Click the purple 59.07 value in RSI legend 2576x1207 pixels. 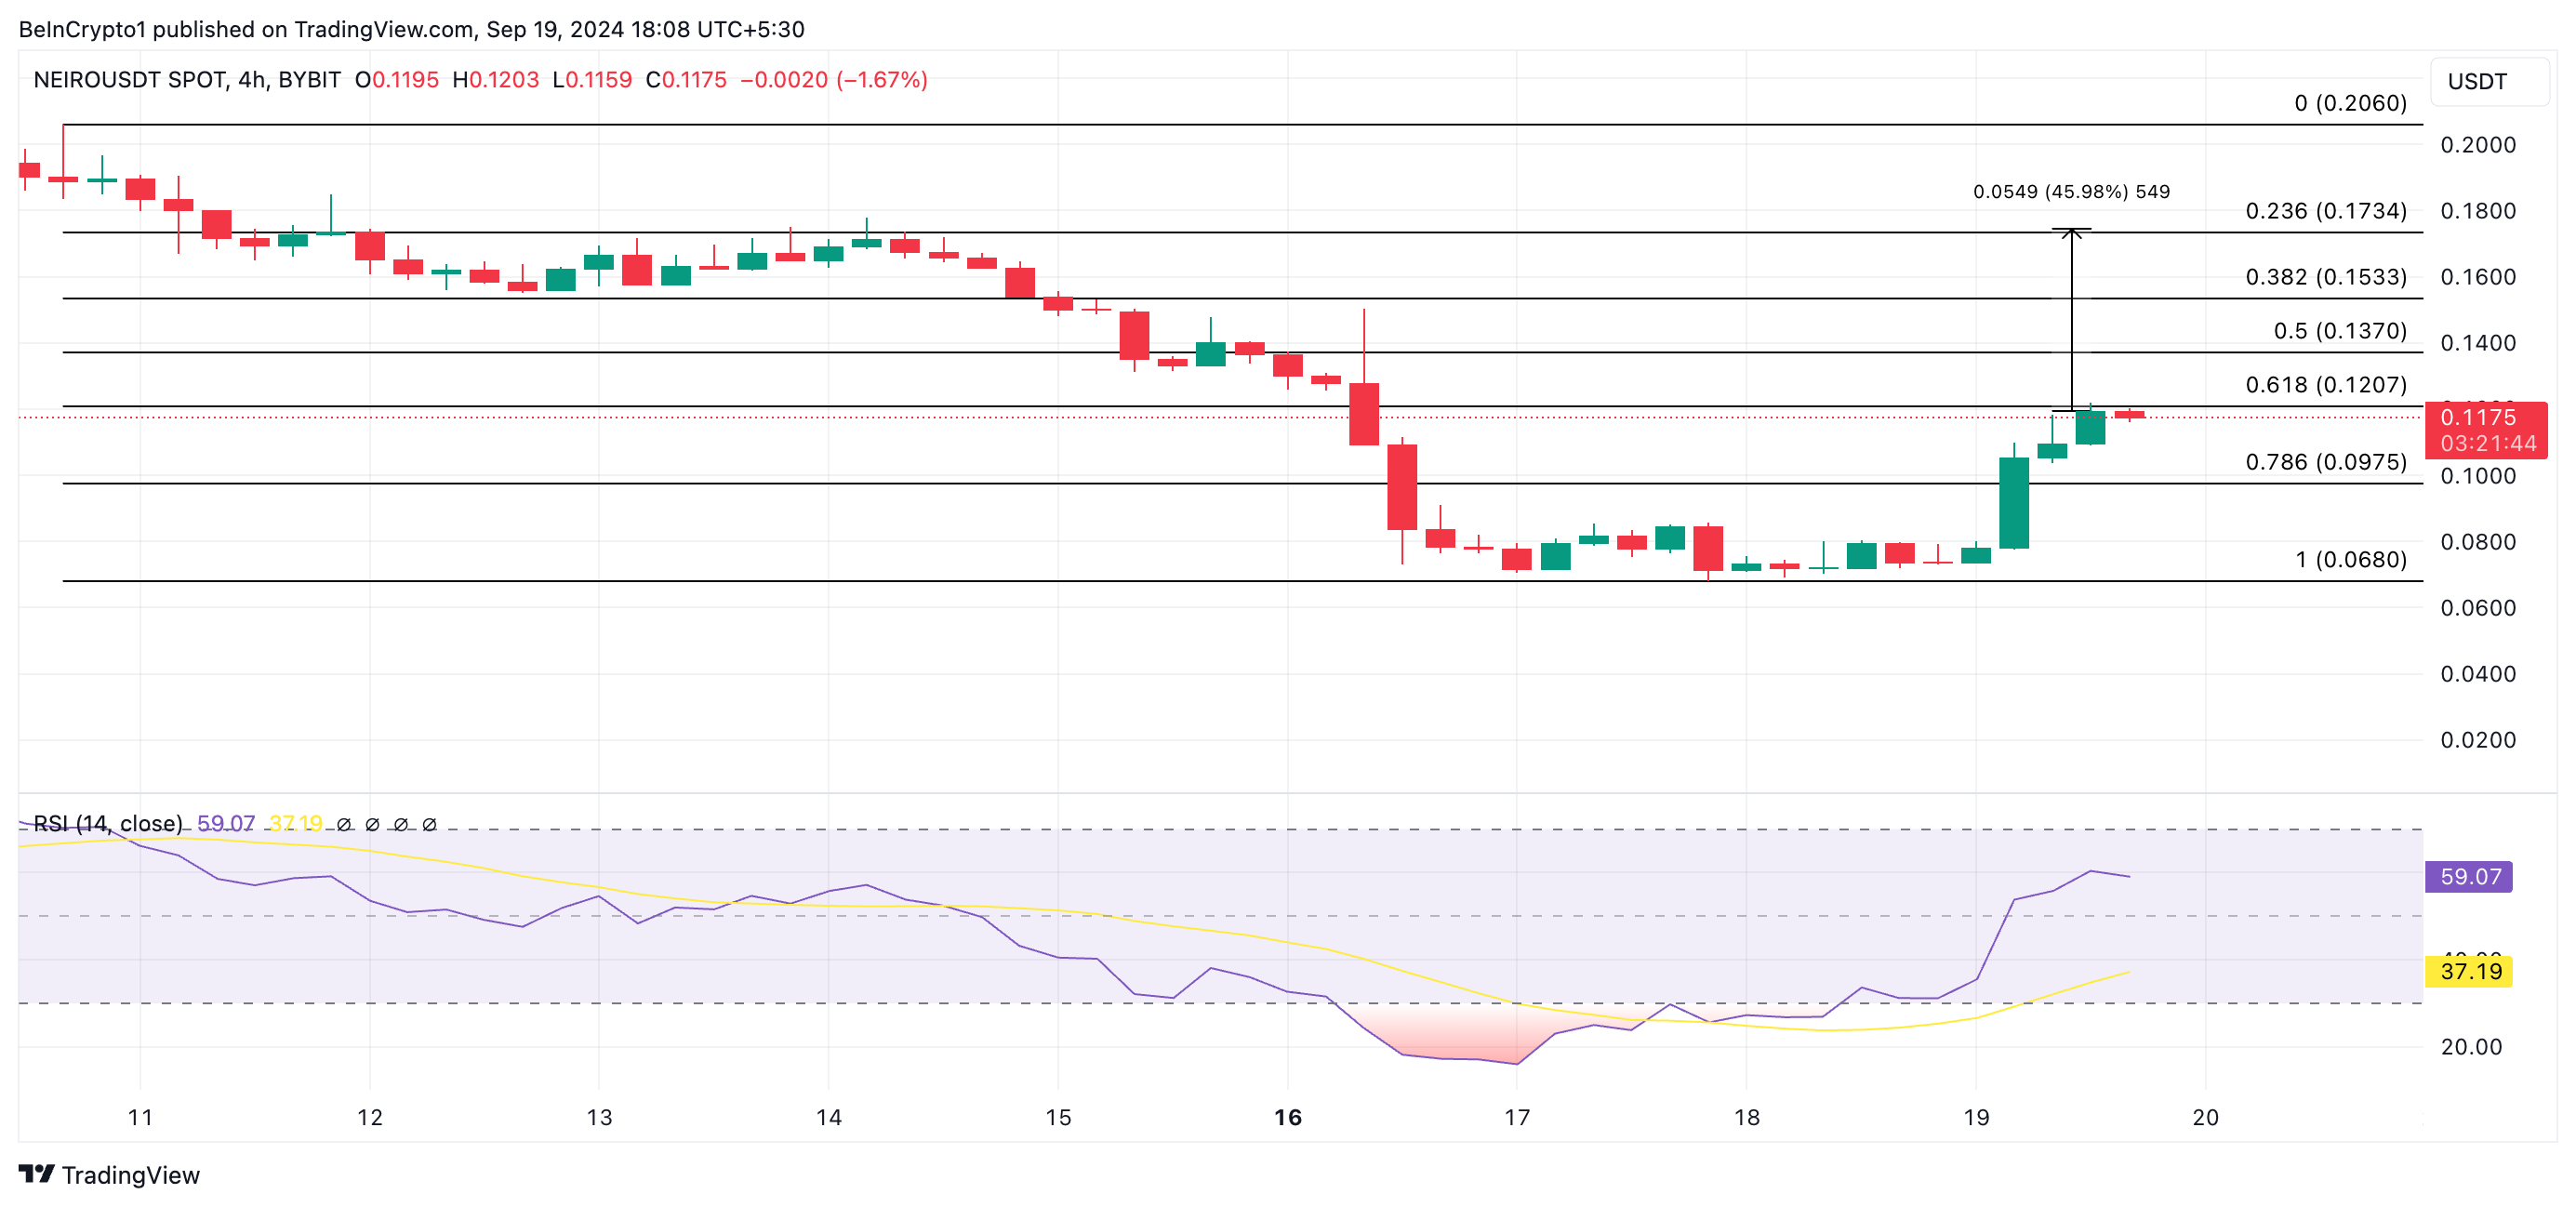(226, 823)
